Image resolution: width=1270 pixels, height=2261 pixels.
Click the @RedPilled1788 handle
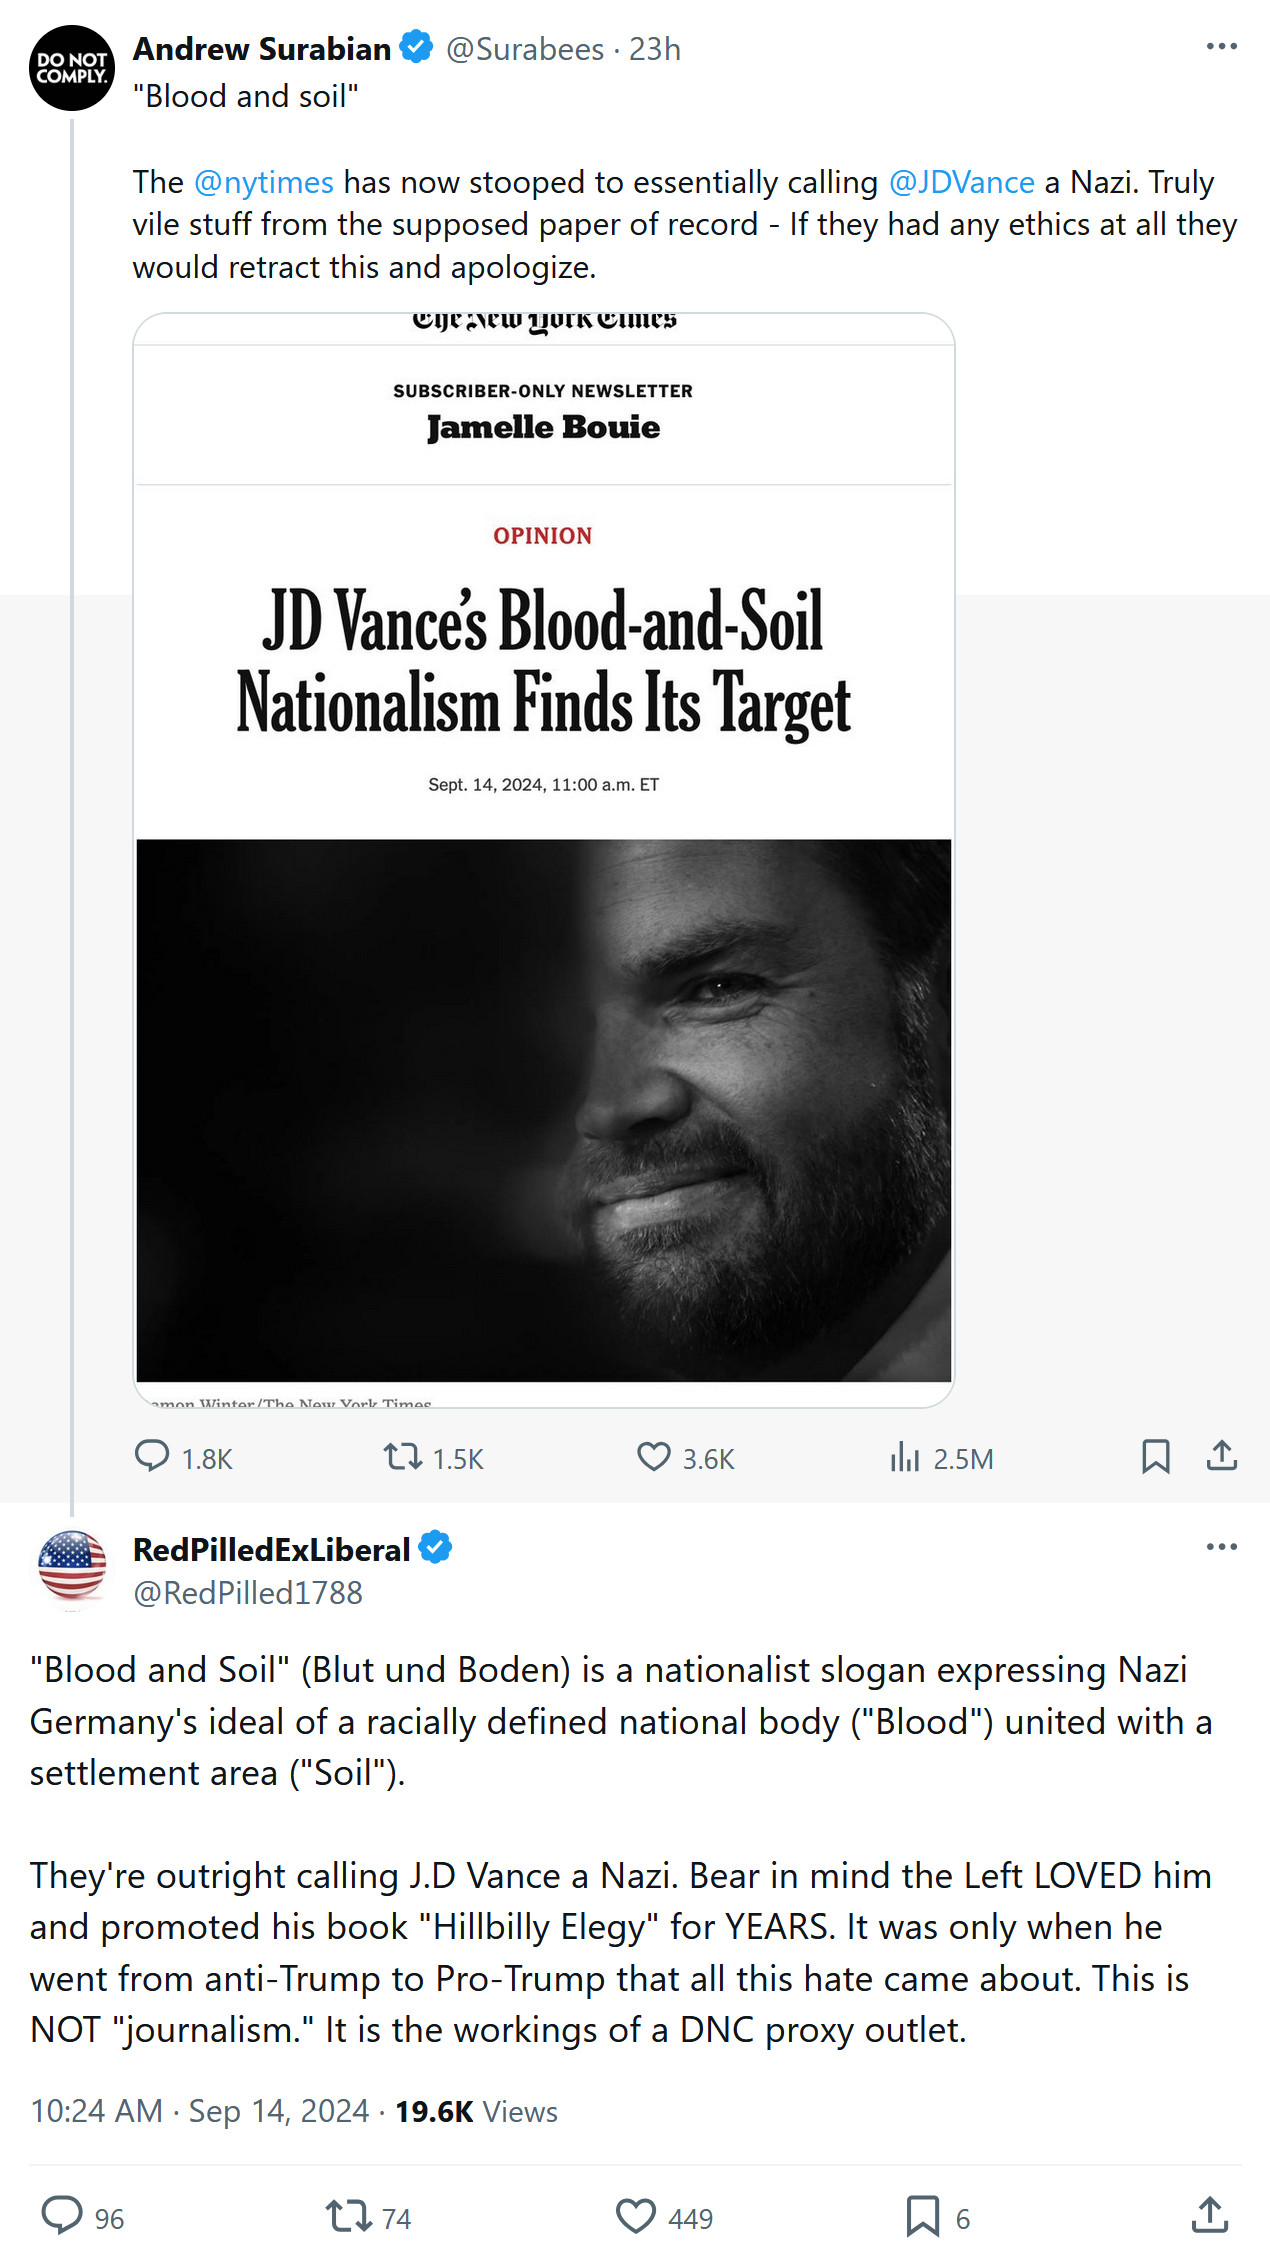point(248,1593)
